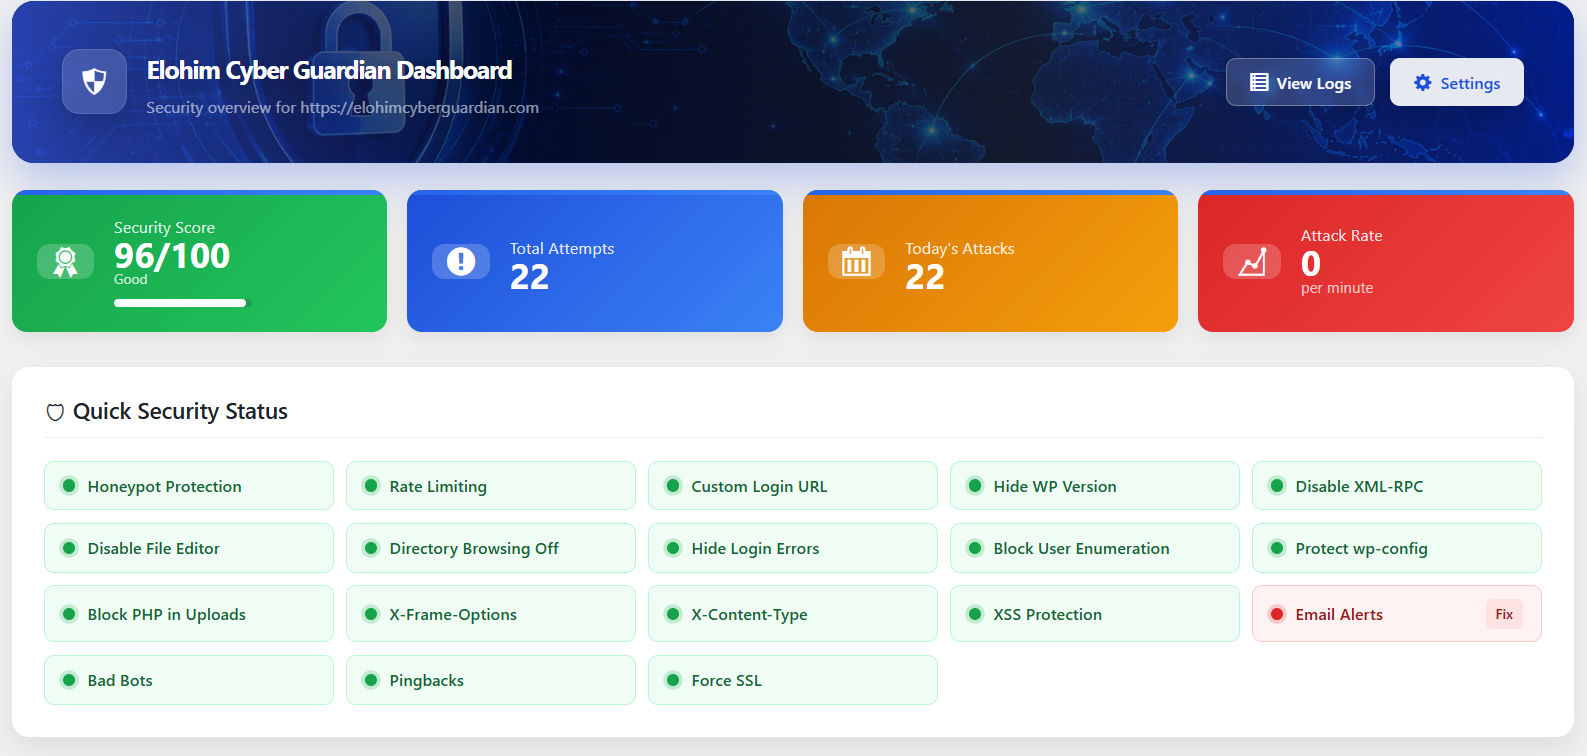Screen dimensions: 1587x756
Task: Click the Disable XML-RPC status item
Action: click(1397, 486)
